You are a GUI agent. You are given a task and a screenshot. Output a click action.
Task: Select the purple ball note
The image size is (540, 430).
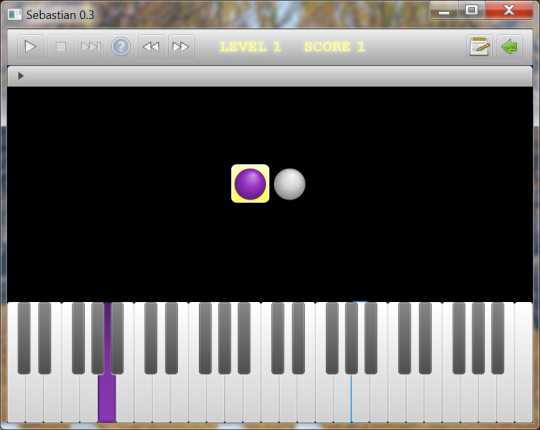[x=250, y=184]
